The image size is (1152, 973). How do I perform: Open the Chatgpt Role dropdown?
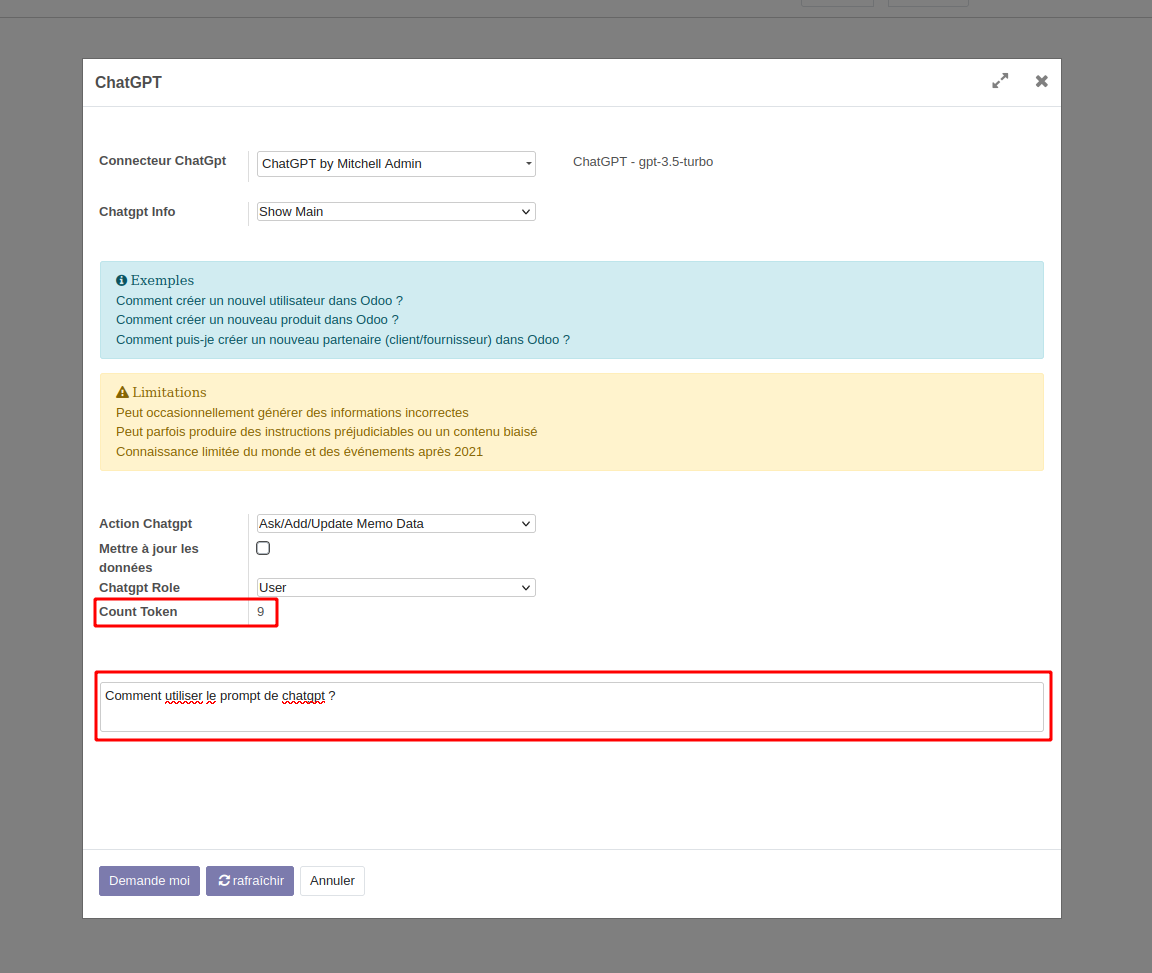396,587
